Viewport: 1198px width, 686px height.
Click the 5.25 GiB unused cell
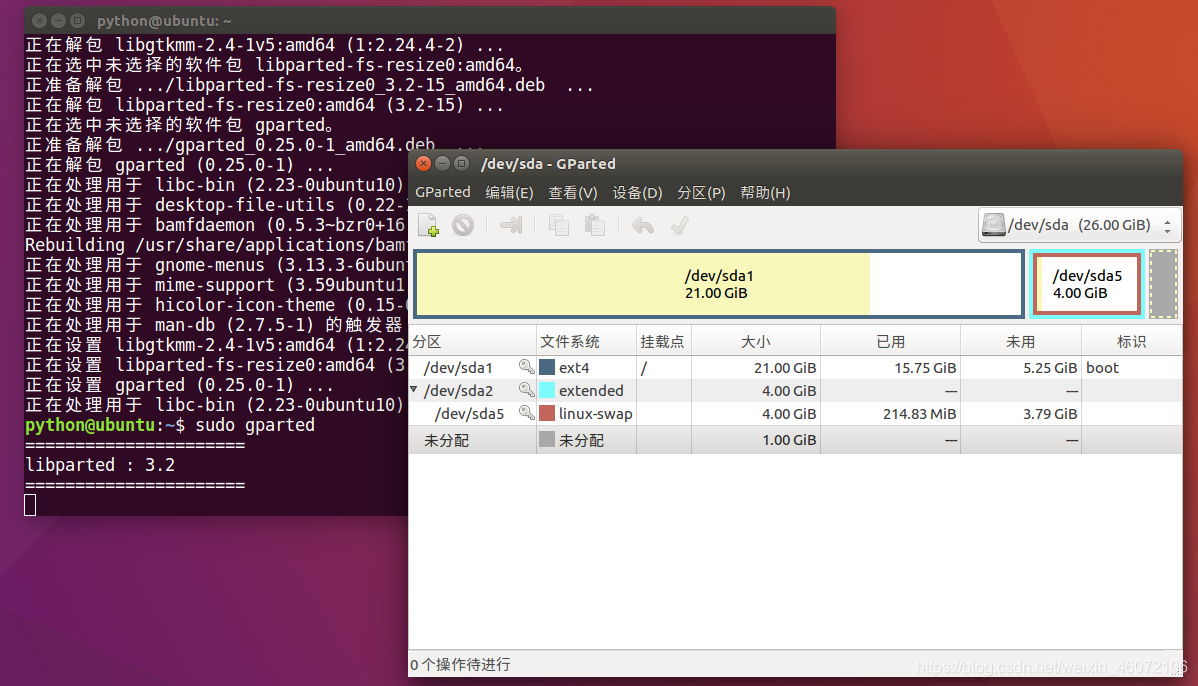tap(1050, 367)
